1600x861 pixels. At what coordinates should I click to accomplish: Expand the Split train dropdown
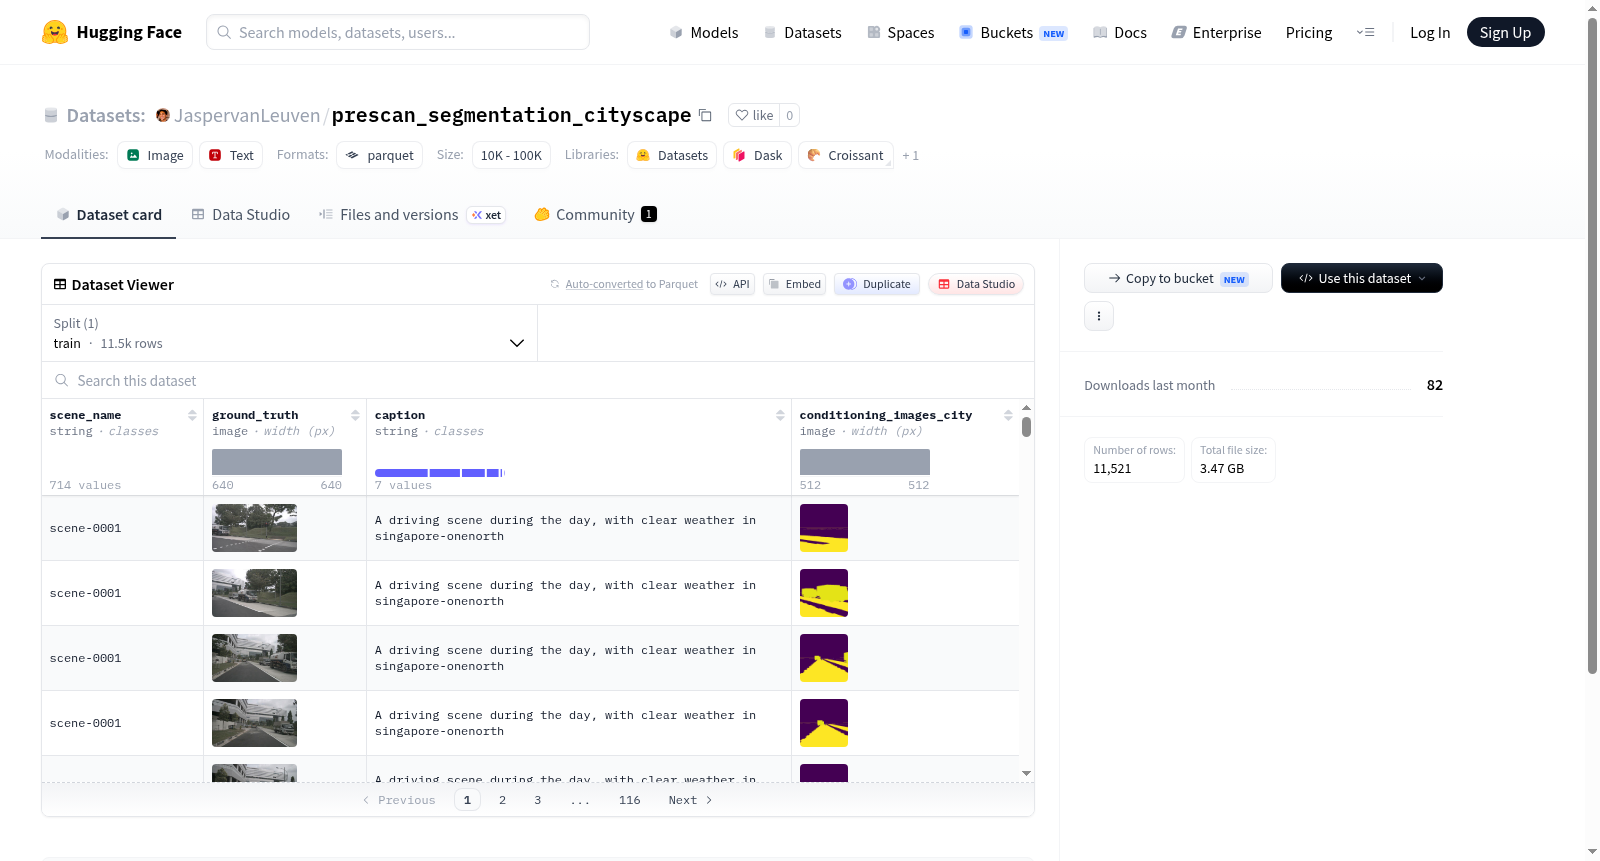tap(289, 333)
